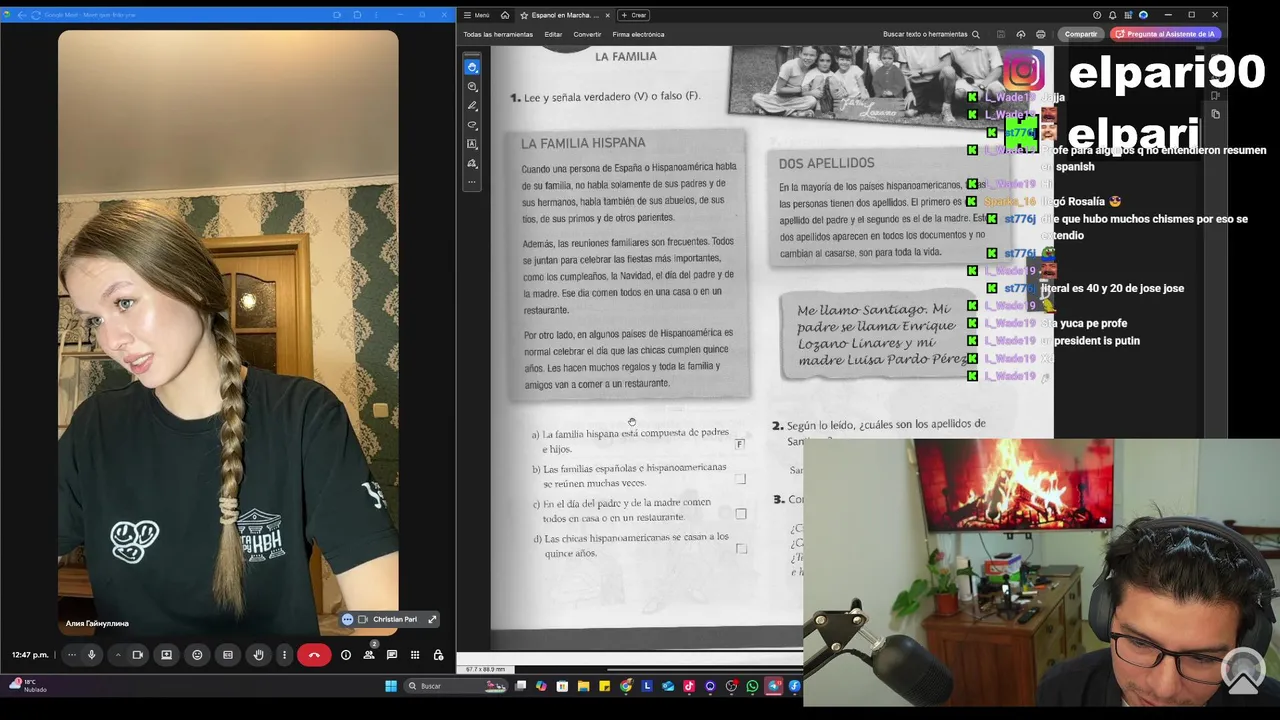Open Task View on the taskbar
The image size is (1280, 720).
coord(521,686)
